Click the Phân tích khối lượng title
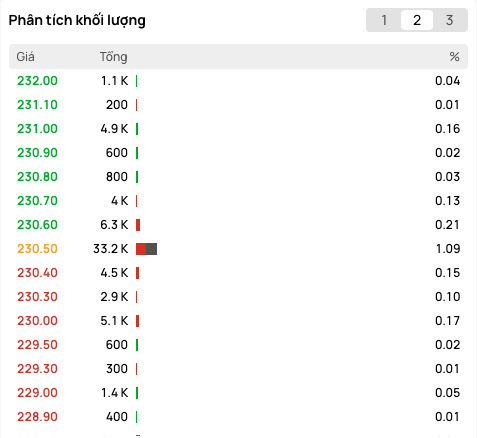Screen dimensions: 477x438 pos(77,21)
